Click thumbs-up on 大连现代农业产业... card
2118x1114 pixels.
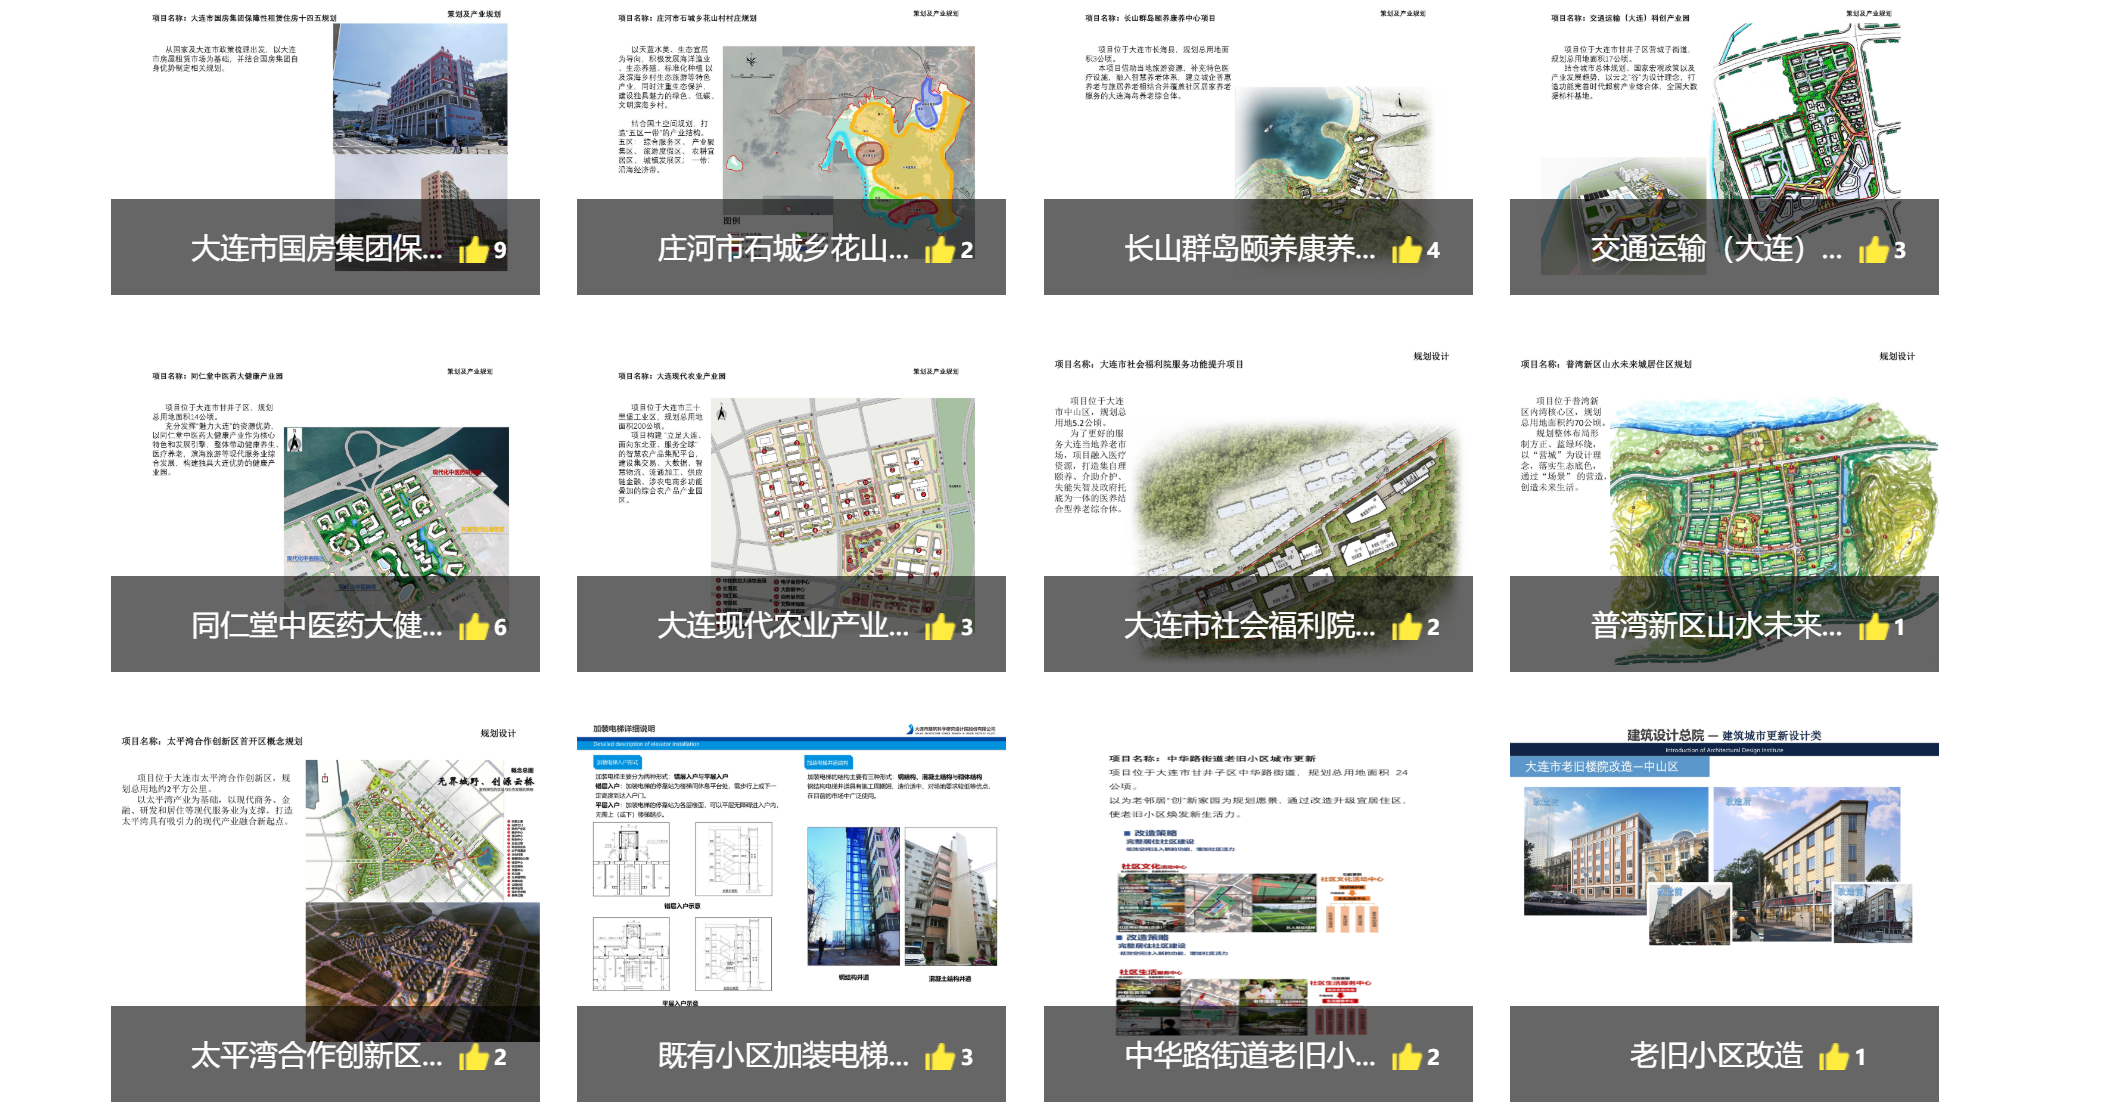click(940, 626)
